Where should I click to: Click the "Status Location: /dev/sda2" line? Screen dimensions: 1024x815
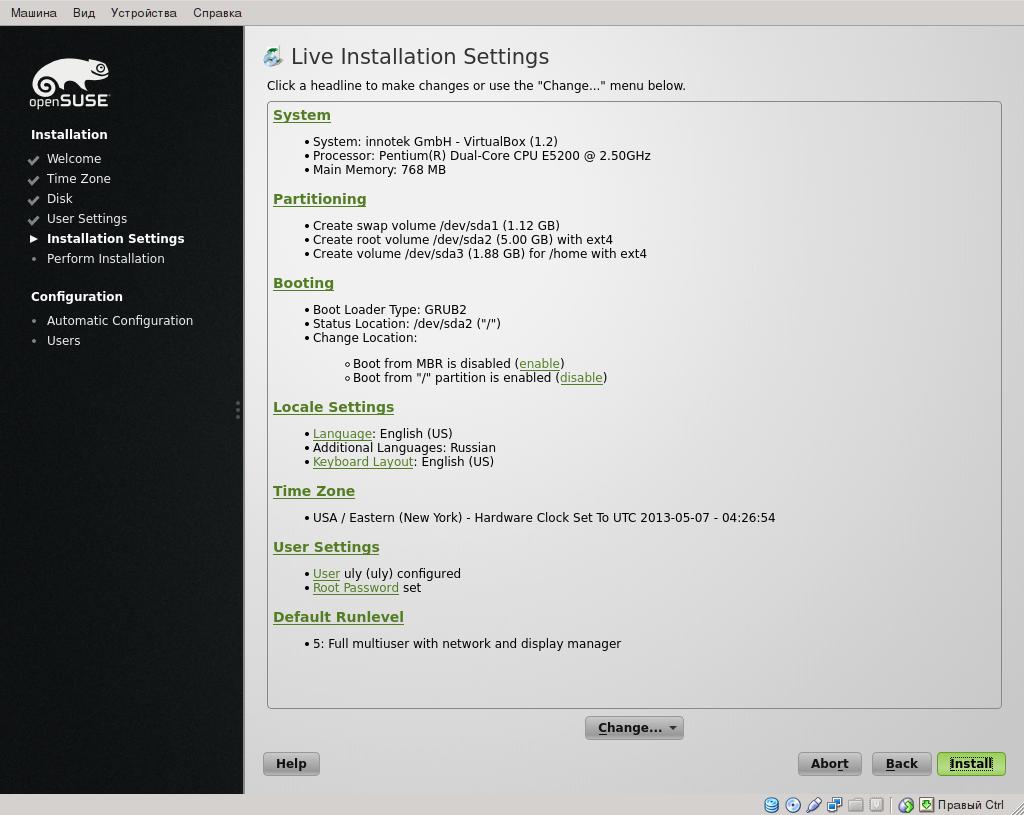(407, 324)
